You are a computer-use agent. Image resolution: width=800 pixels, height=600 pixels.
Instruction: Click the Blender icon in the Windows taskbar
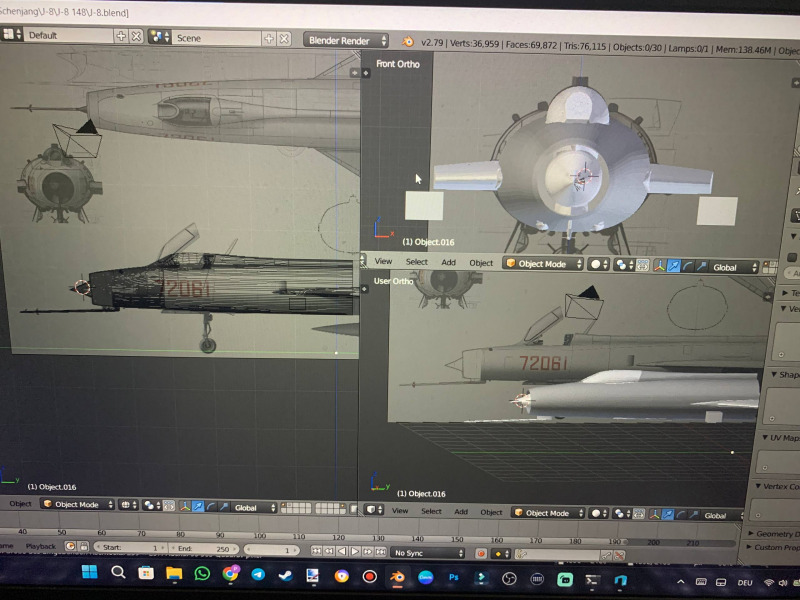point(397,577)
